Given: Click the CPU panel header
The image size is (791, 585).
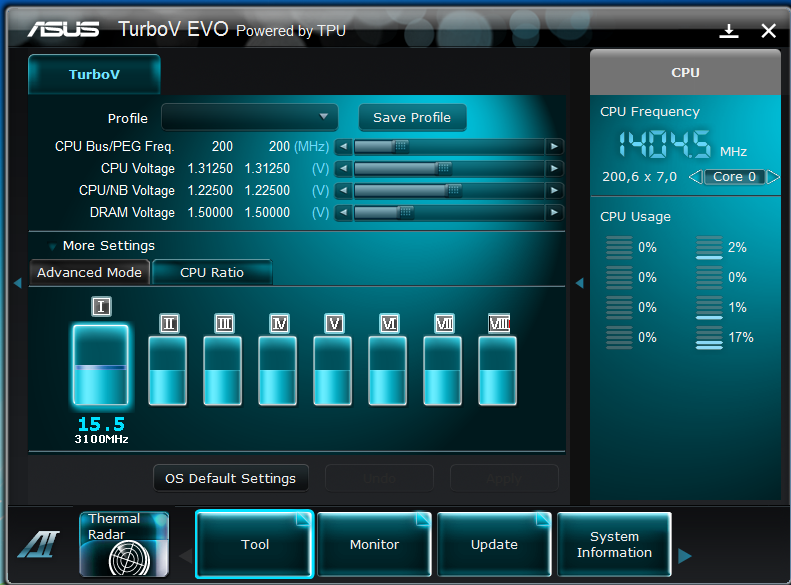Looking at the screenshot, I should 685,73.
